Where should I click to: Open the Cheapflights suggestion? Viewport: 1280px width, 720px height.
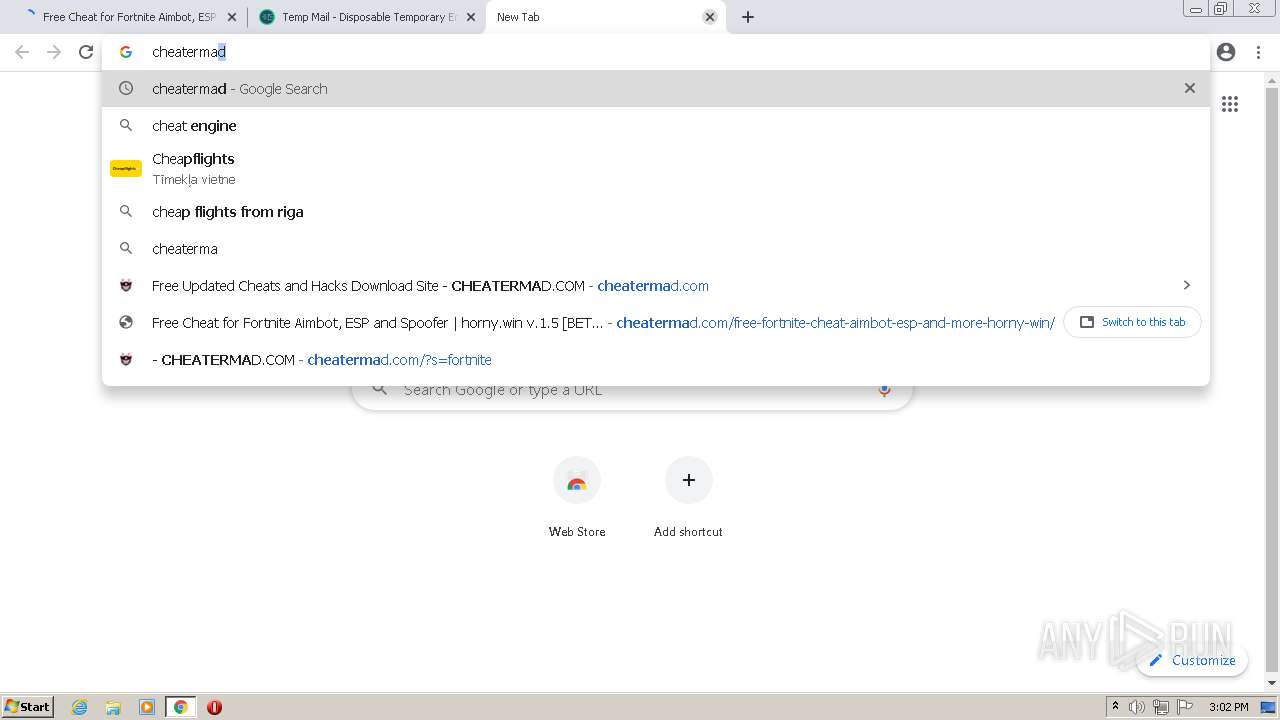pos(656,168)
